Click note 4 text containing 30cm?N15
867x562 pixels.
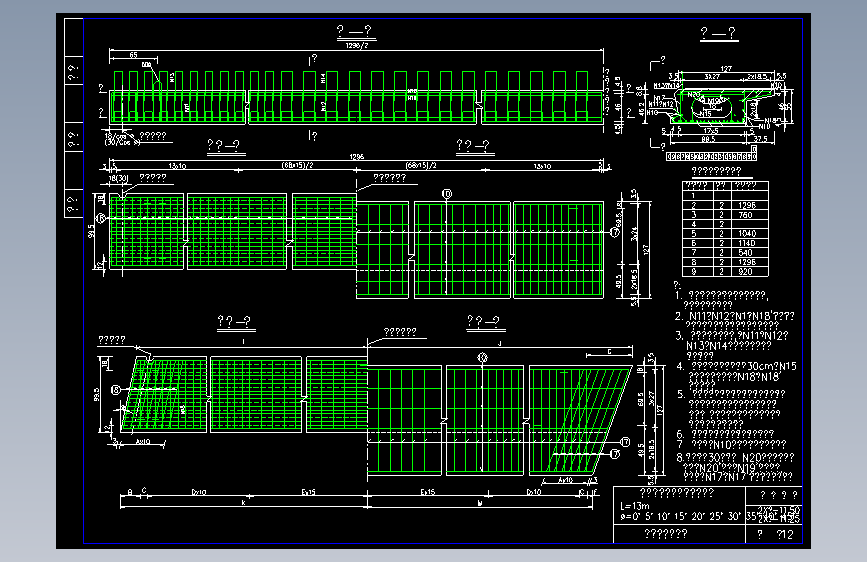point(737,366)
